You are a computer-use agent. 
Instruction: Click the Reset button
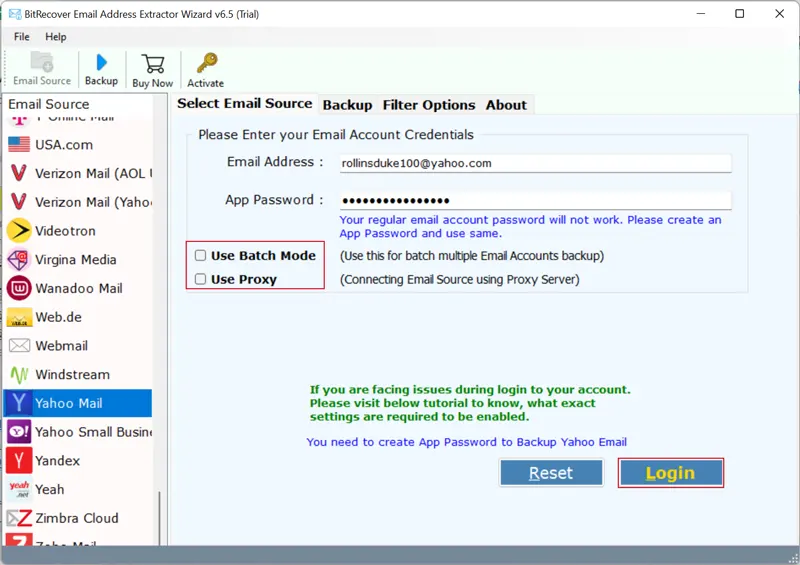click(551, 473)
